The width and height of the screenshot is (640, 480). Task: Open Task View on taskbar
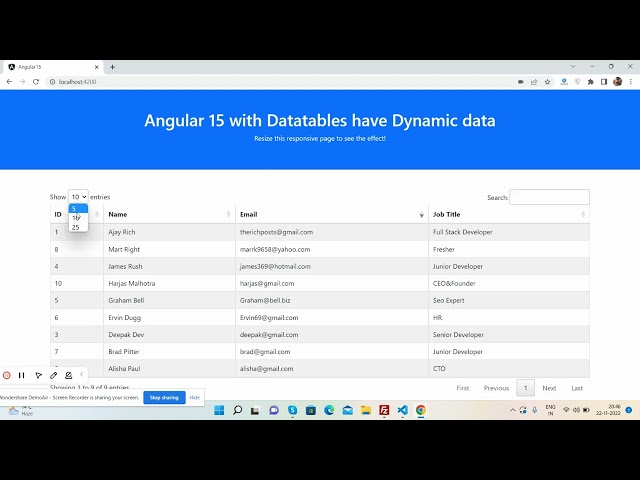point(255,410)
